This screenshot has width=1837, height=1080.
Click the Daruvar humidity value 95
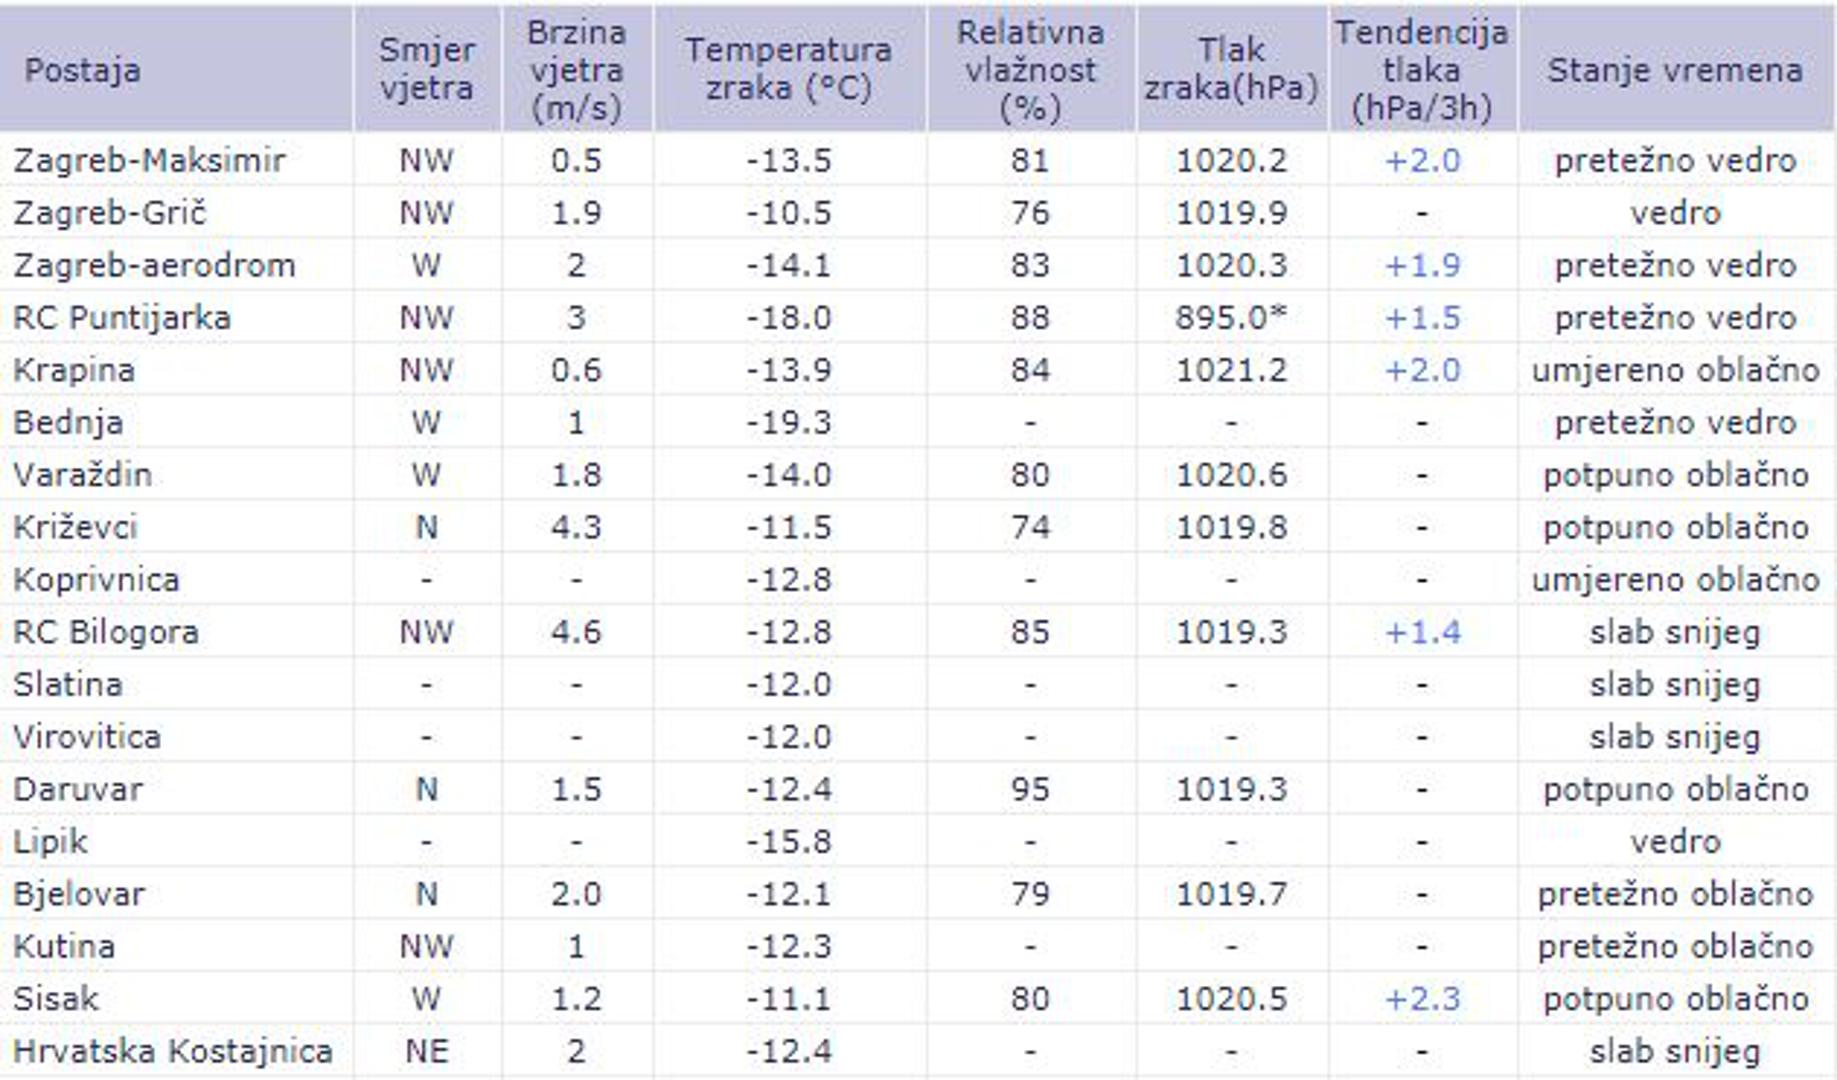pos(1030,789)
